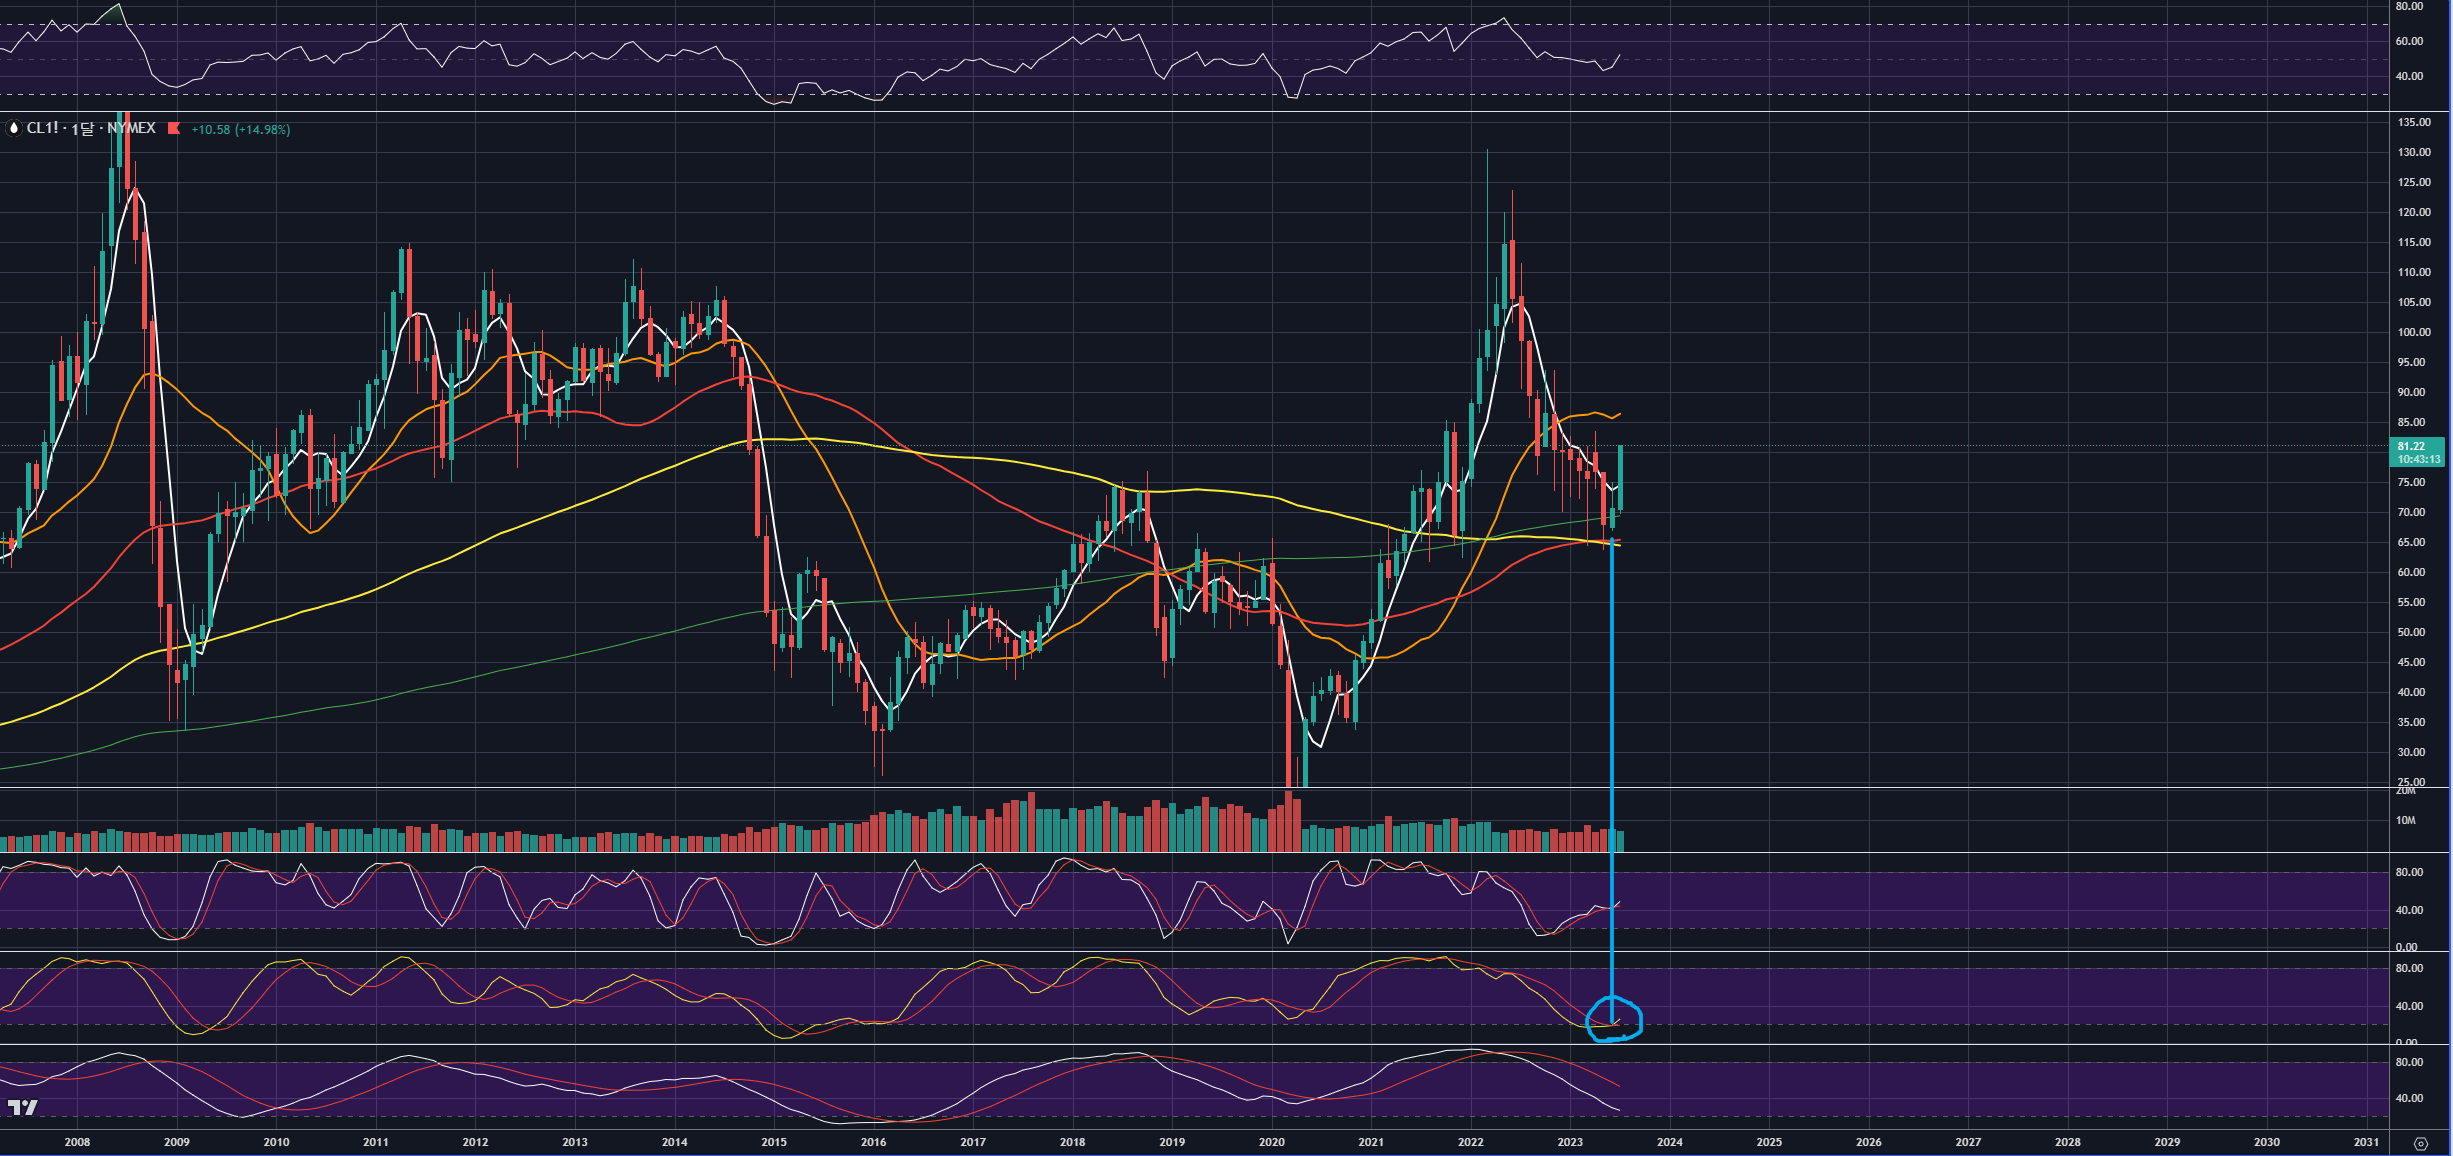This screenshot has width=2453, height=1156.
Task: Open chart settings hexagon gear icon
Action: click(2420, 1143)
